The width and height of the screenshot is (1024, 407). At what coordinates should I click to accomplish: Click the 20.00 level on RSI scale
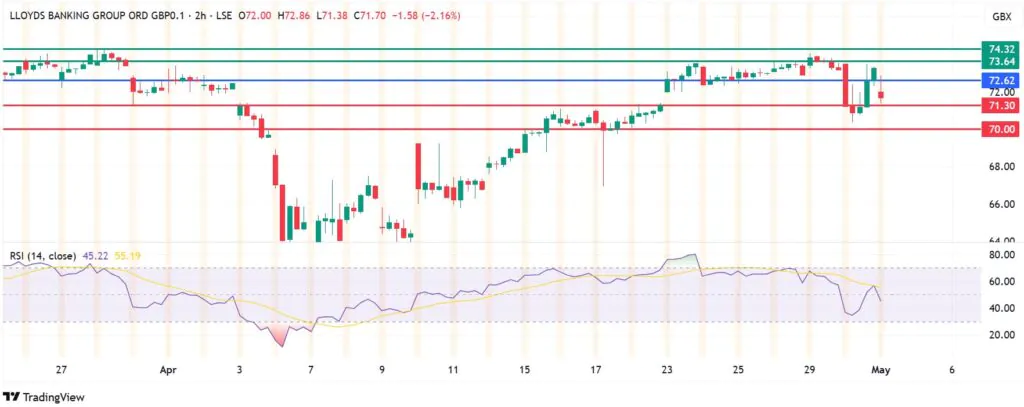[1000, 335]
